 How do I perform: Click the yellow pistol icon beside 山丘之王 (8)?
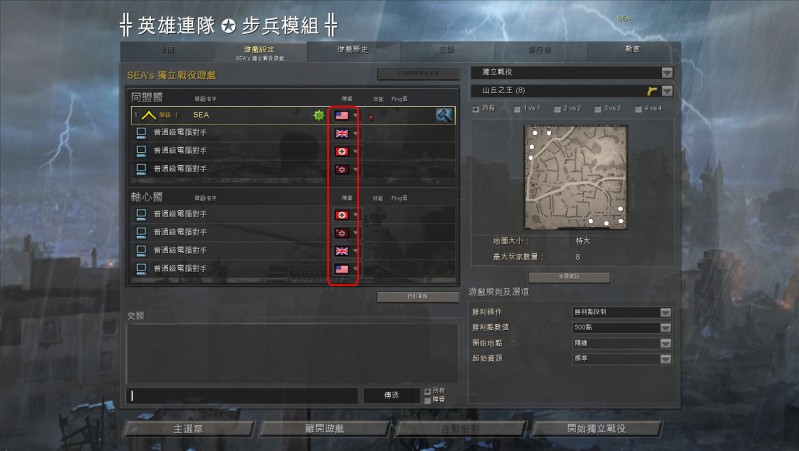tap(652, 91)
